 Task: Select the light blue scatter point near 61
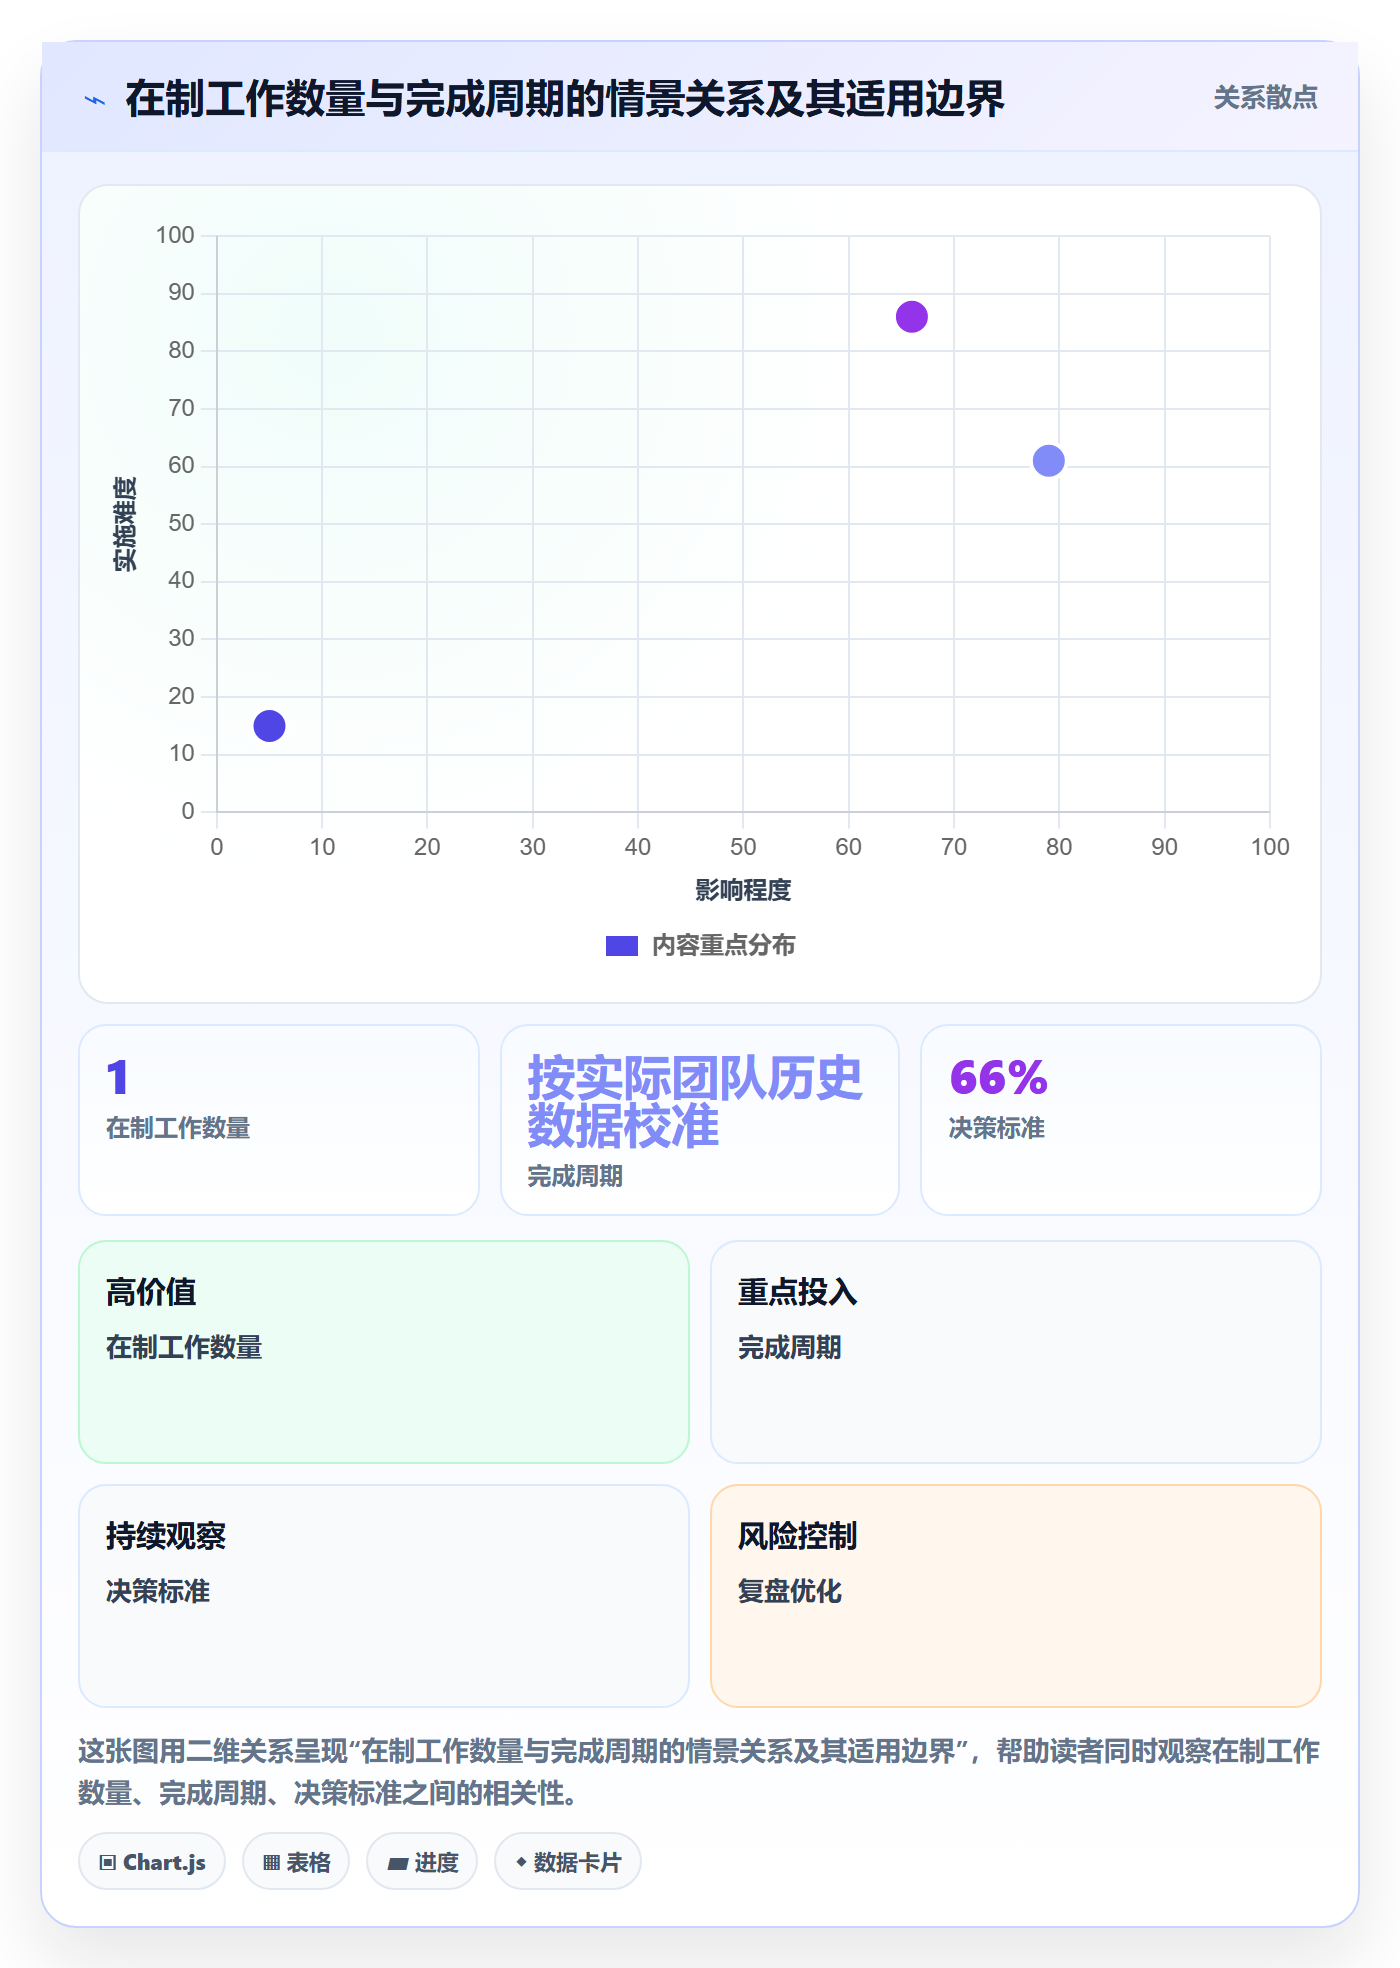point(1048,461)
